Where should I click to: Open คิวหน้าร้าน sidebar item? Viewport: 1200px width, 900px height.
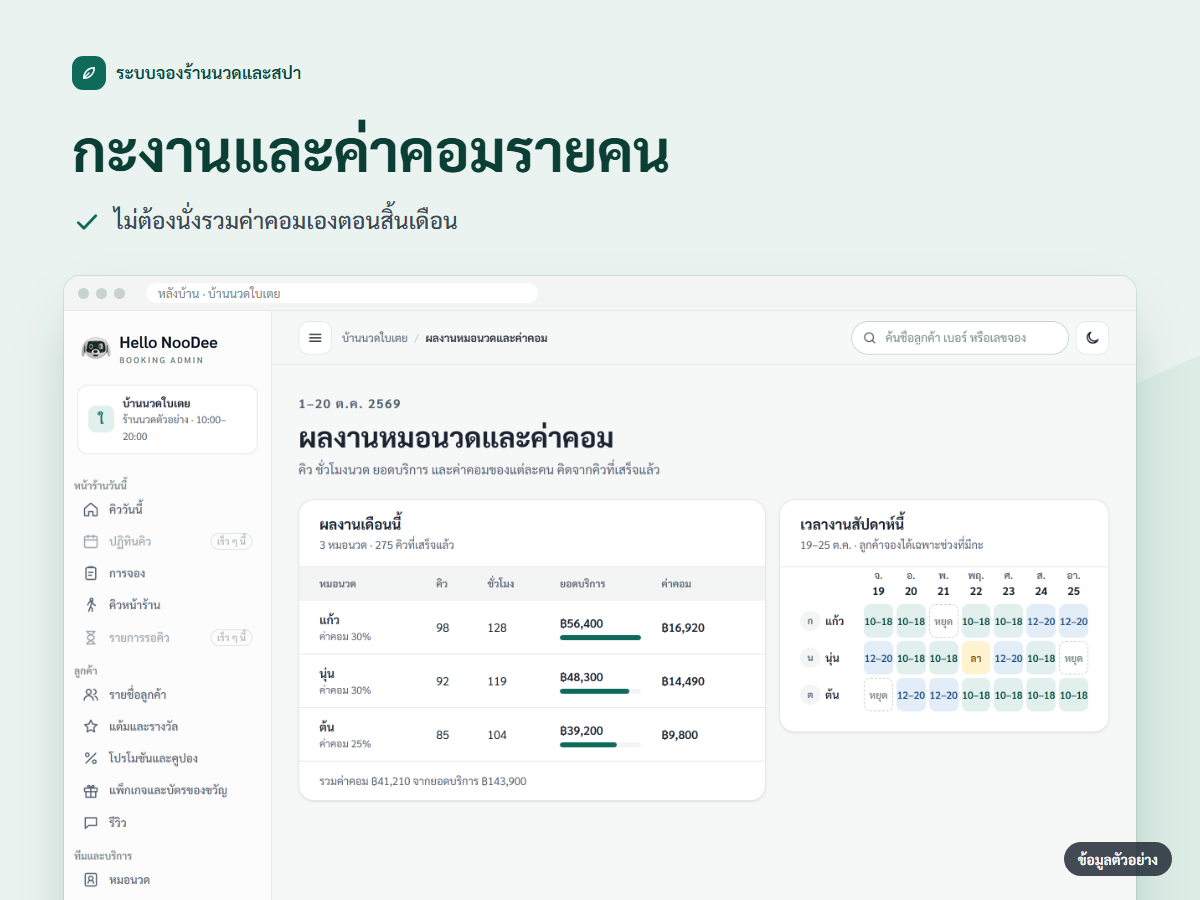click(167, 605)
